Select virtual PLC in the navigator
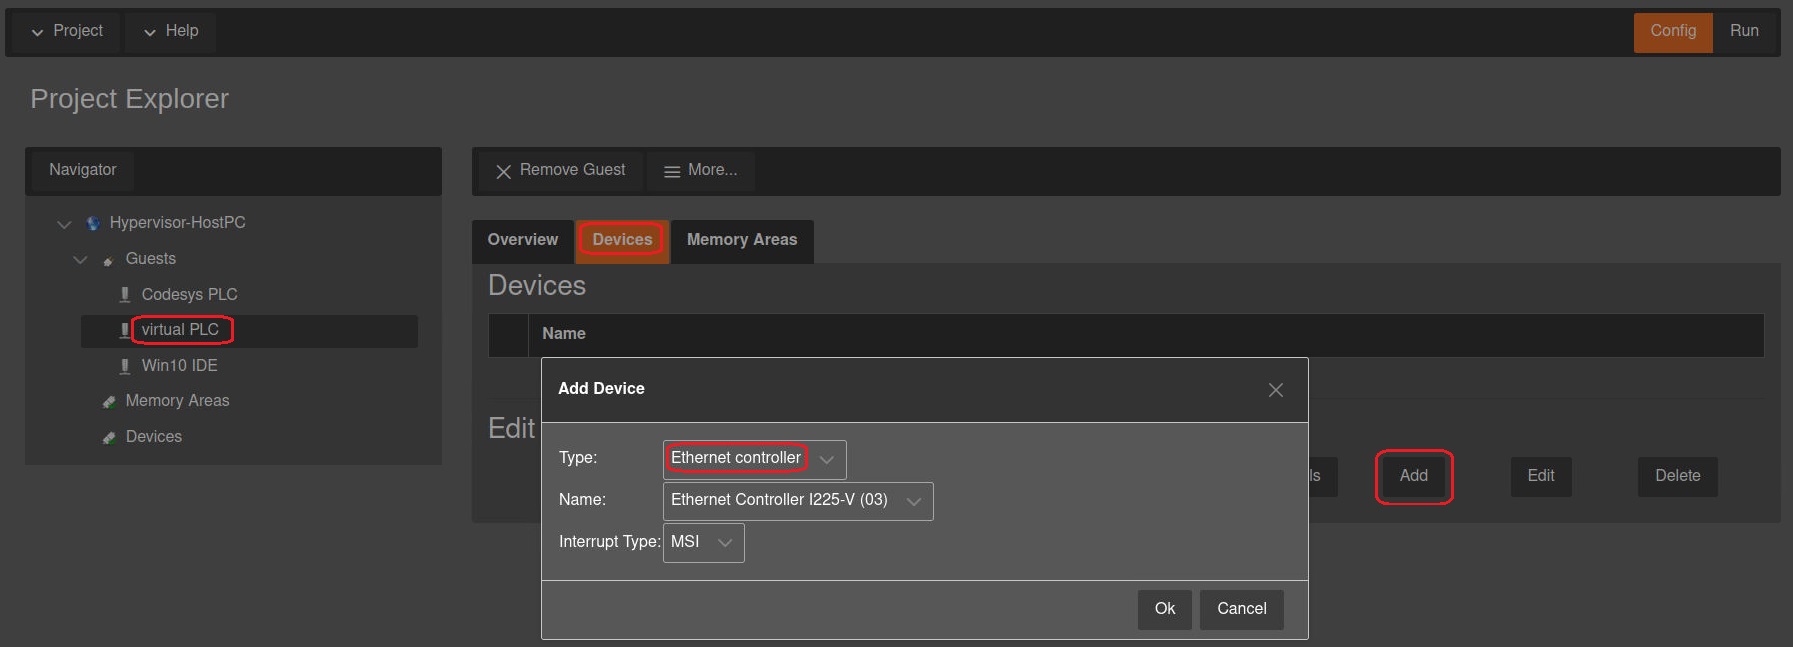 [x=180, y=330]
